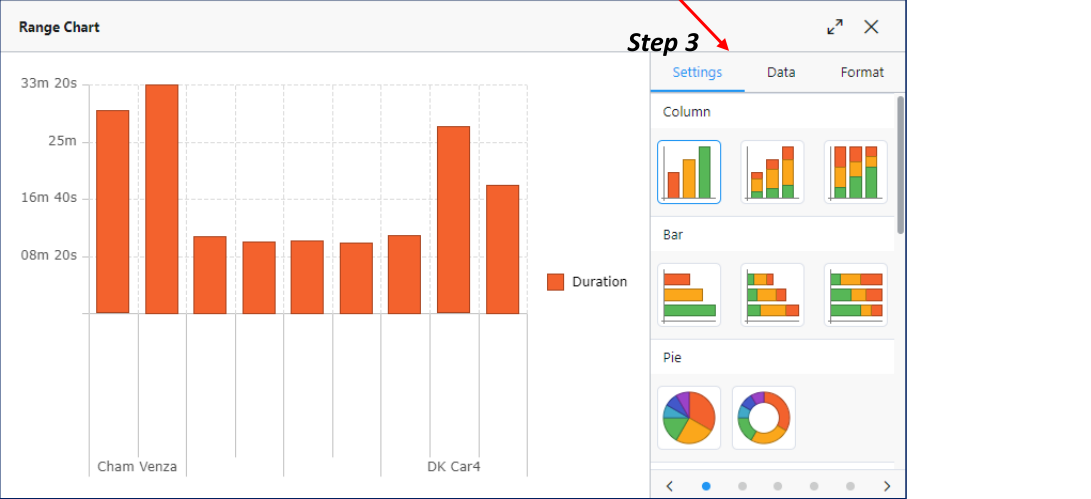Open the Format tab
Screen dimensions: 1091x499
tap(861, 72)
